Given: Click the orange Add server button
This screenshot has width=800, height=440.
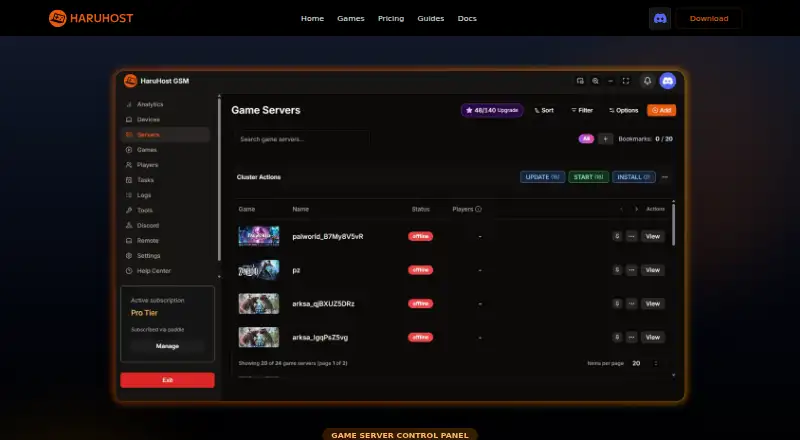Looking at the screenshot, I should (661, 110).
